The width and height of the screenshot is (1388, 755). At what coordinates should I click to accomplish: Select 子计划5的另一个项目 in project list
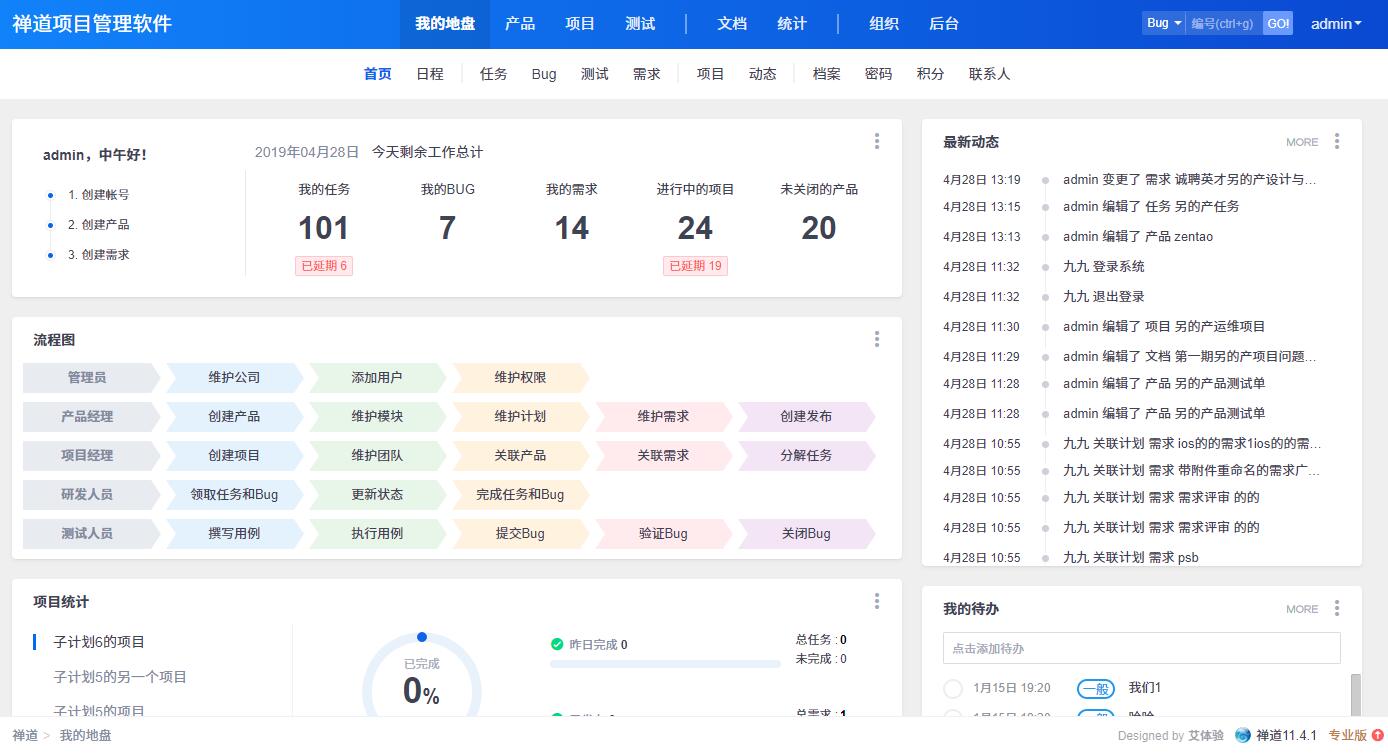[x=120, y=677]
